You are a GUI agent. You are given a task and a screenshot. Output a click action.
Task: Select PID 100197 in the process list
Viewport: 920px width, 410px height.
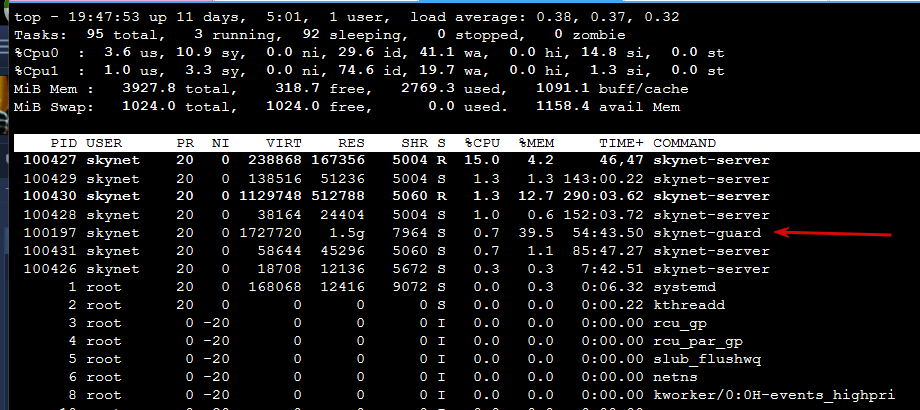[x=50, y=233]
